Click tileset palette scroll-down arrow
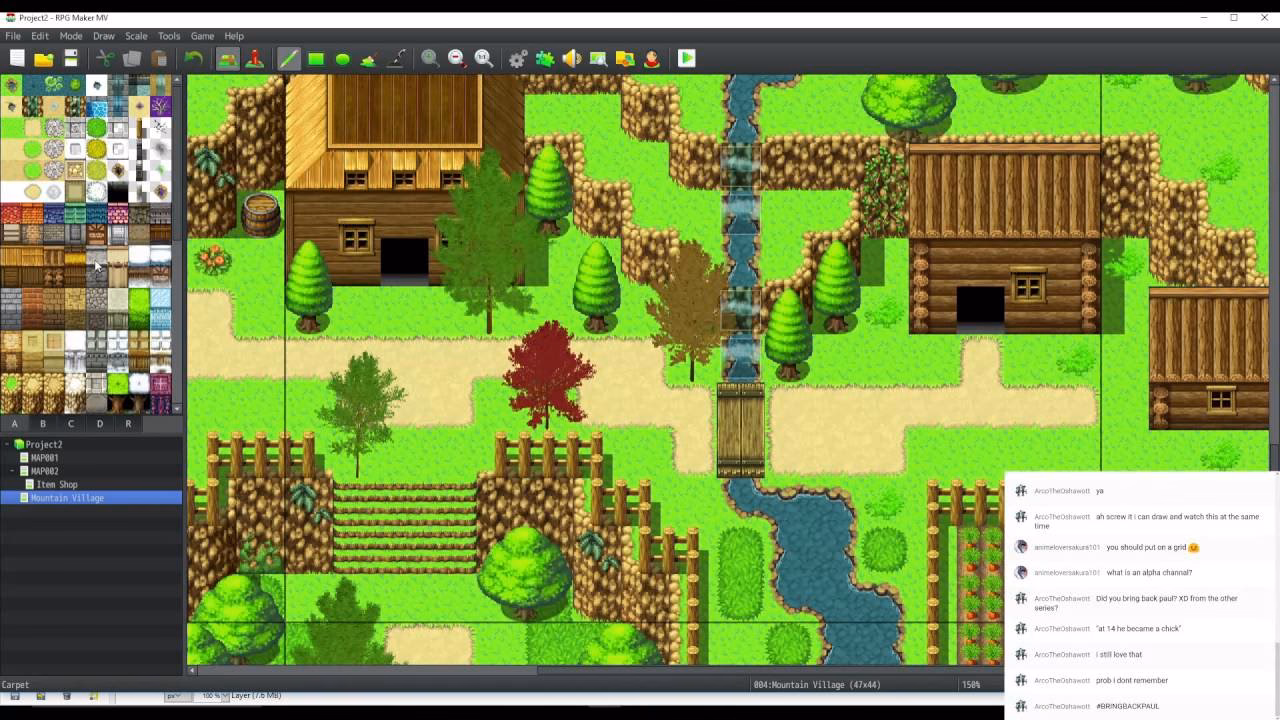 click(x=178, y=409)
